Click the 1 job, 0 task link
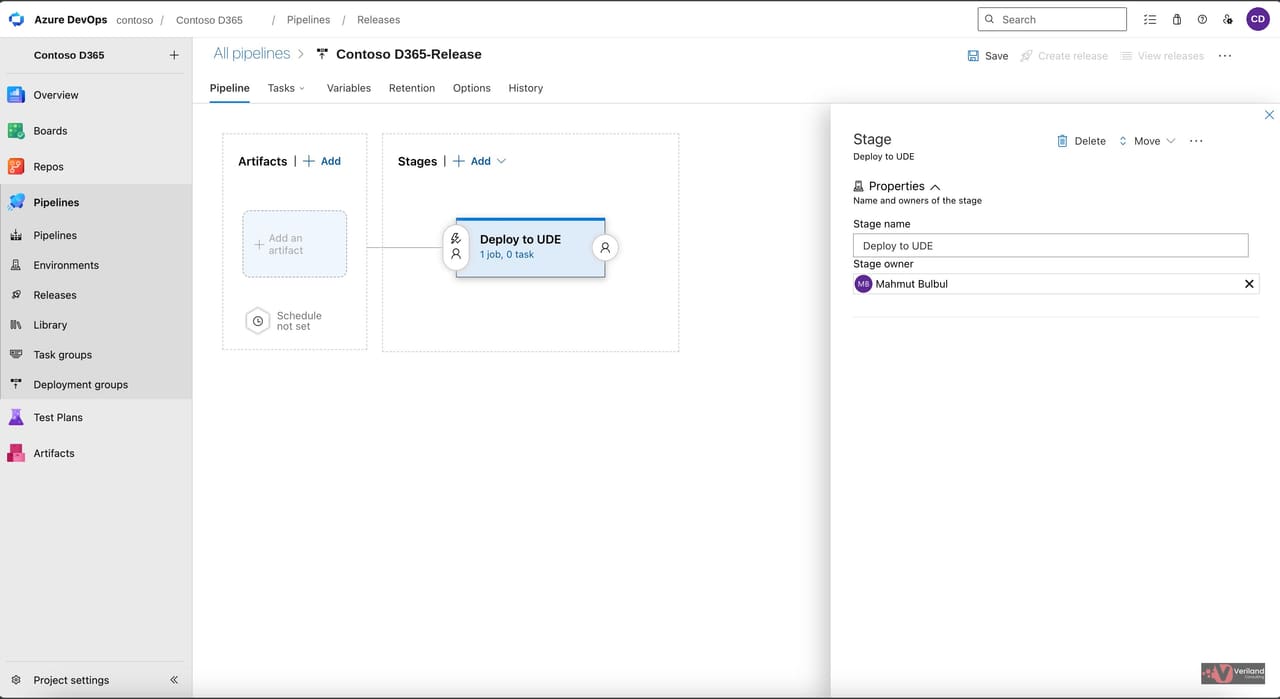Image resolution: width=1280 pixels, height=699 pixels. 507,255
